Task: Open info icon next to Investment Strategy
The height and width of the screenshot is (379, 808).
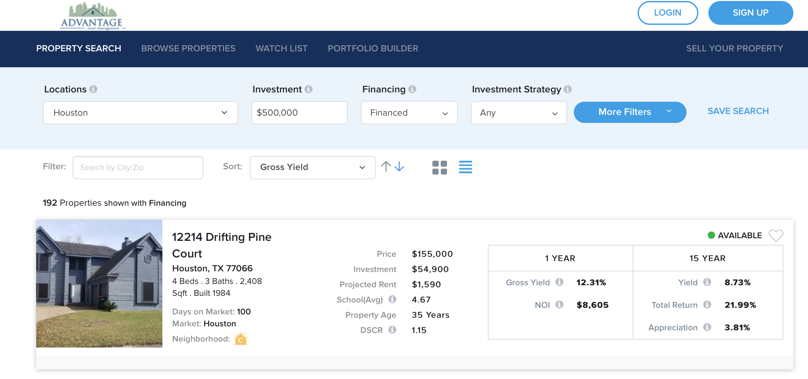Action: (567, 89)
